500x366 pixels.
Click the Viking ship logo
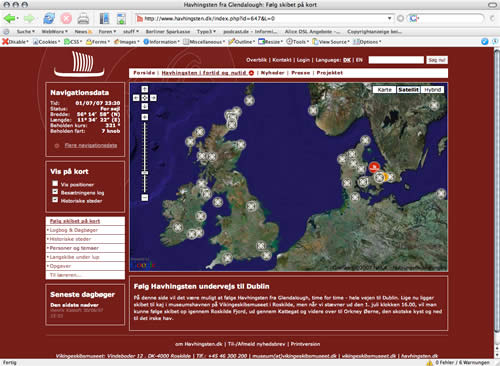pos(79,64)
